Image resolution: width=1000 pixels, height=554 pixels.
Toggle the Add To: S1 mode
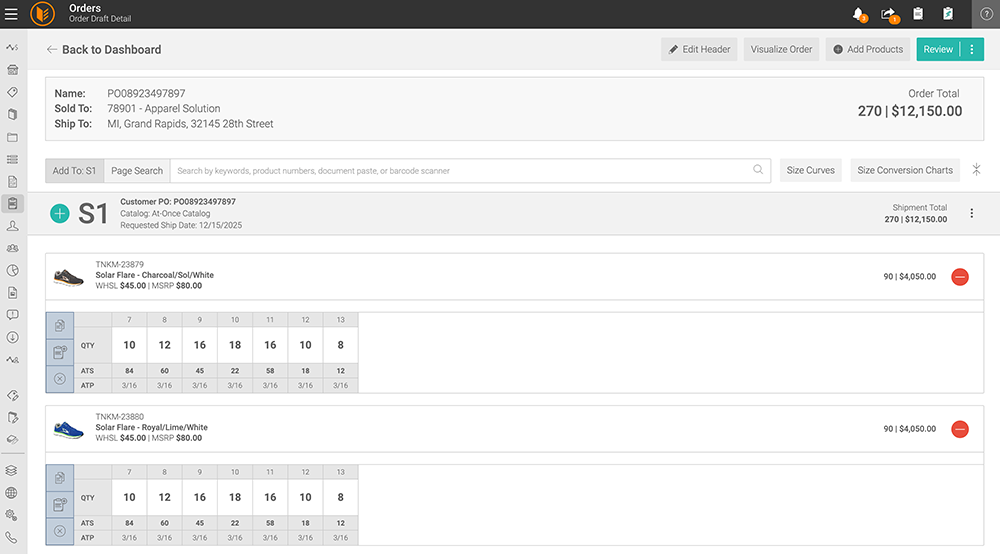click(75, 171)
